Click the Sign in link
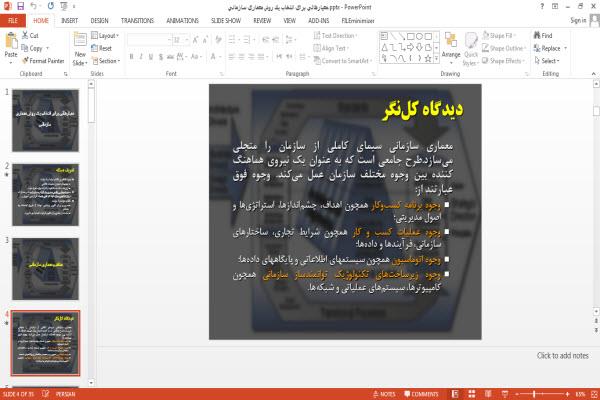Viewport: 600px width, 400px height. pos(578,20)
